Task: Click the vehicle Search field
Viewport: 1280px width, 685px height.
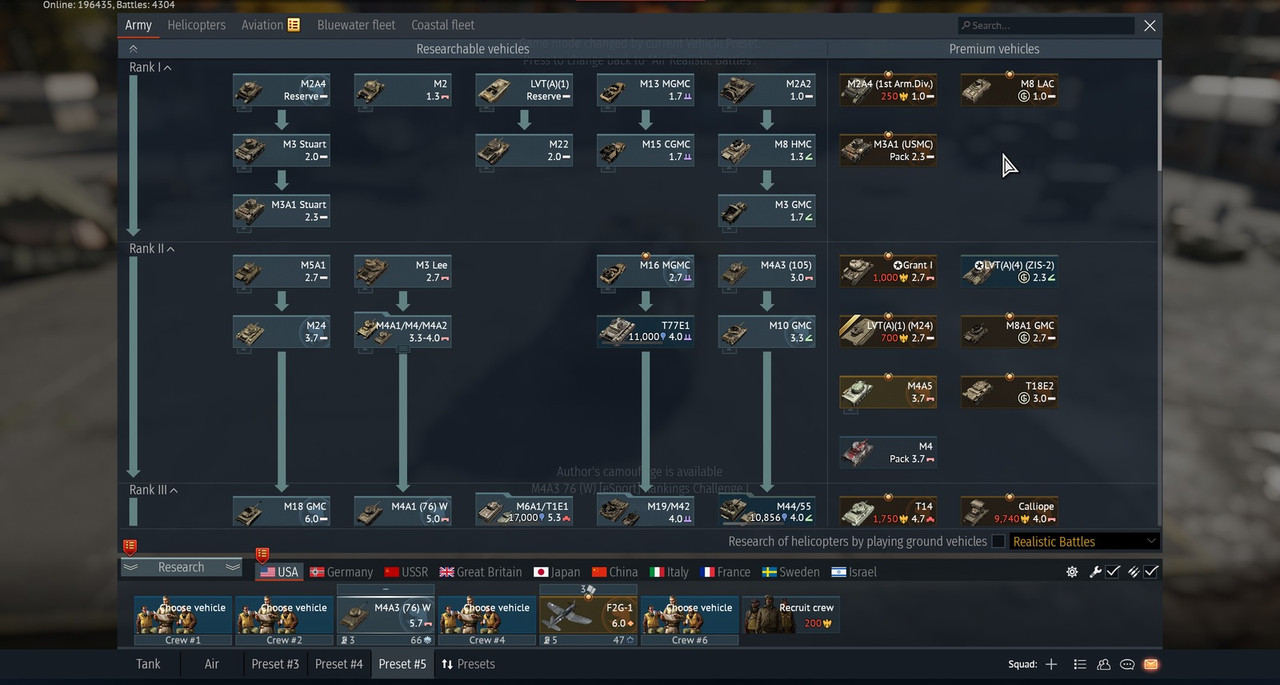Action: 1046,25
